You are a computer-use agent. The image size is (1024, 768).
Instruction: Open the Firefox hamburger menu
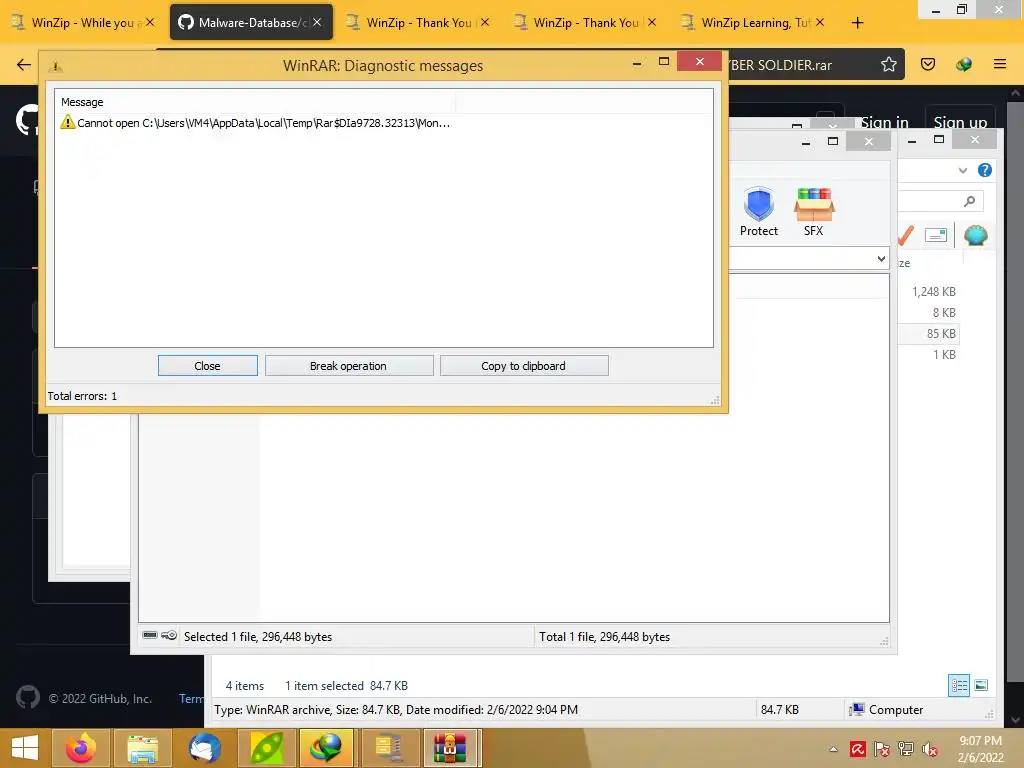coord(999,64)
